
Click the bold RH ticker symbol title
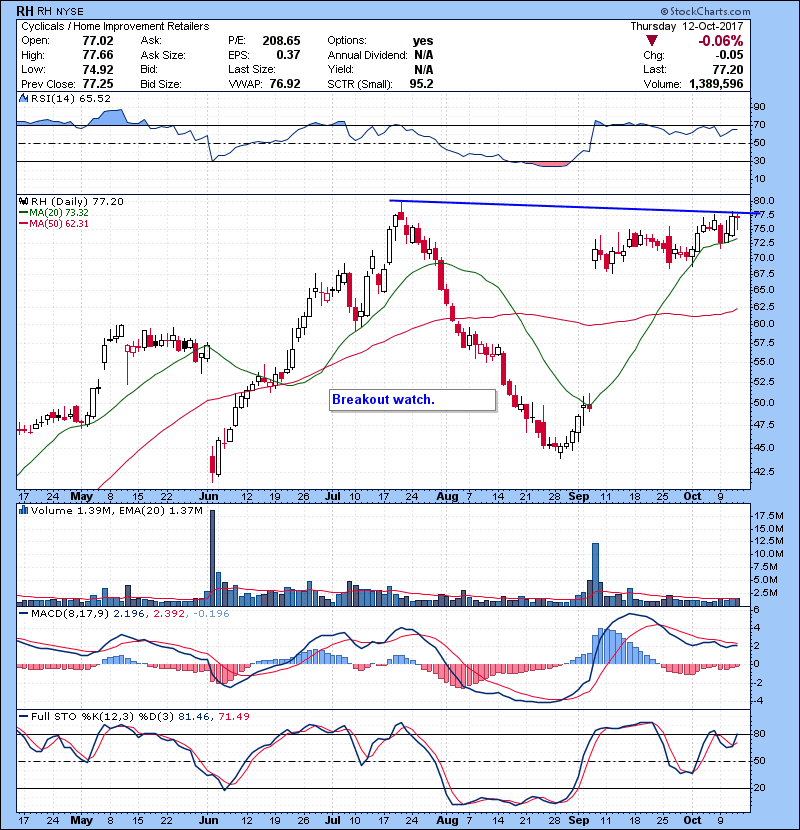(x=26, y=9)
